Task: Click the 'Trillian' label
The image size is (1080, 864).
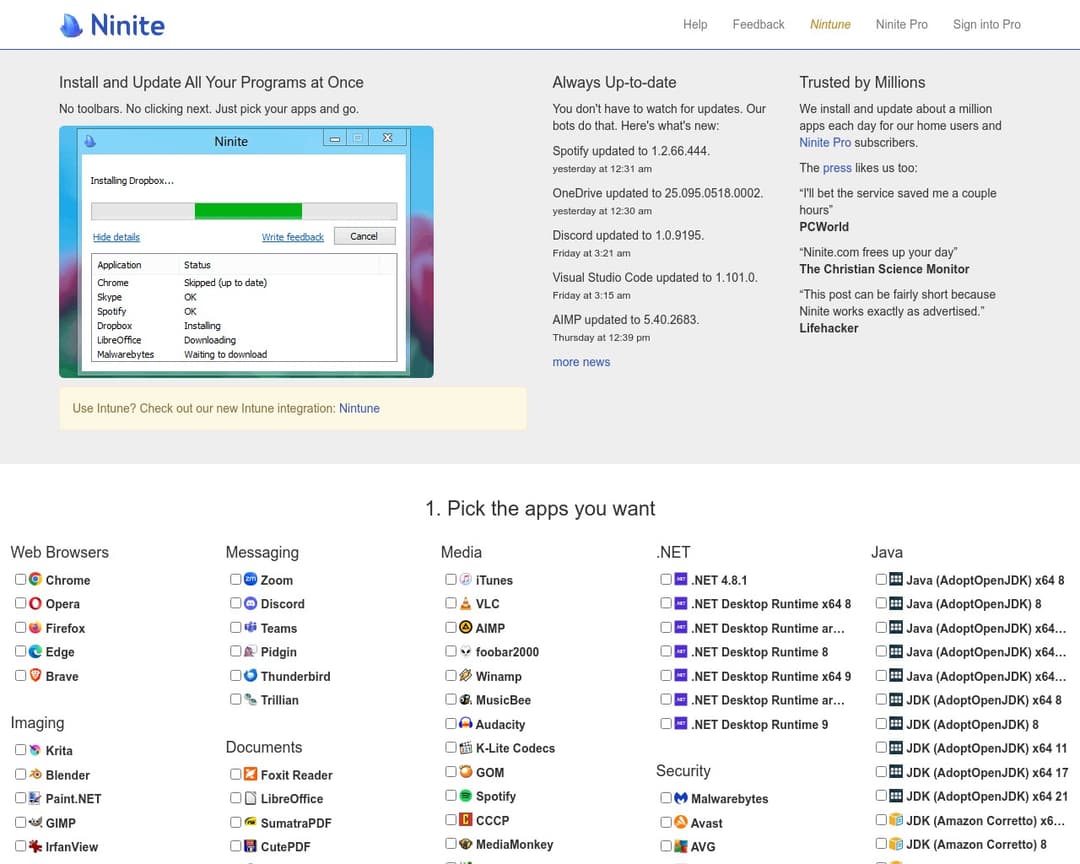Action: click(x=280, y=699)
